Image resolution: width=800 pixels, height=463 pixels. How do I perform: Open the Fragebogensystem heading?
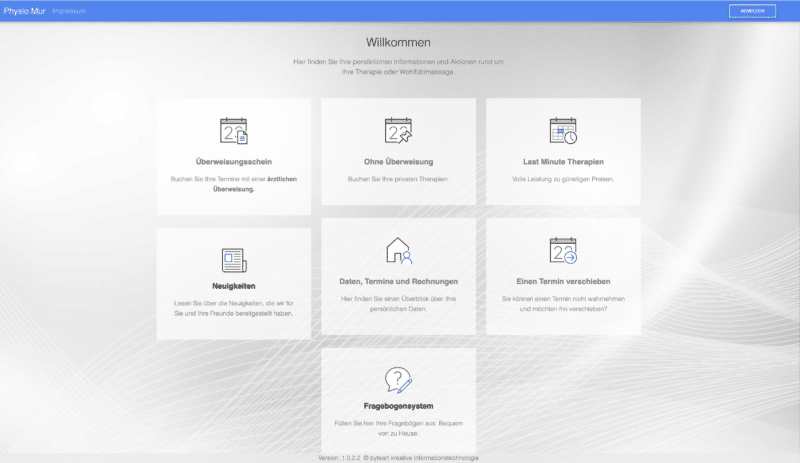(x=398, y=406)
